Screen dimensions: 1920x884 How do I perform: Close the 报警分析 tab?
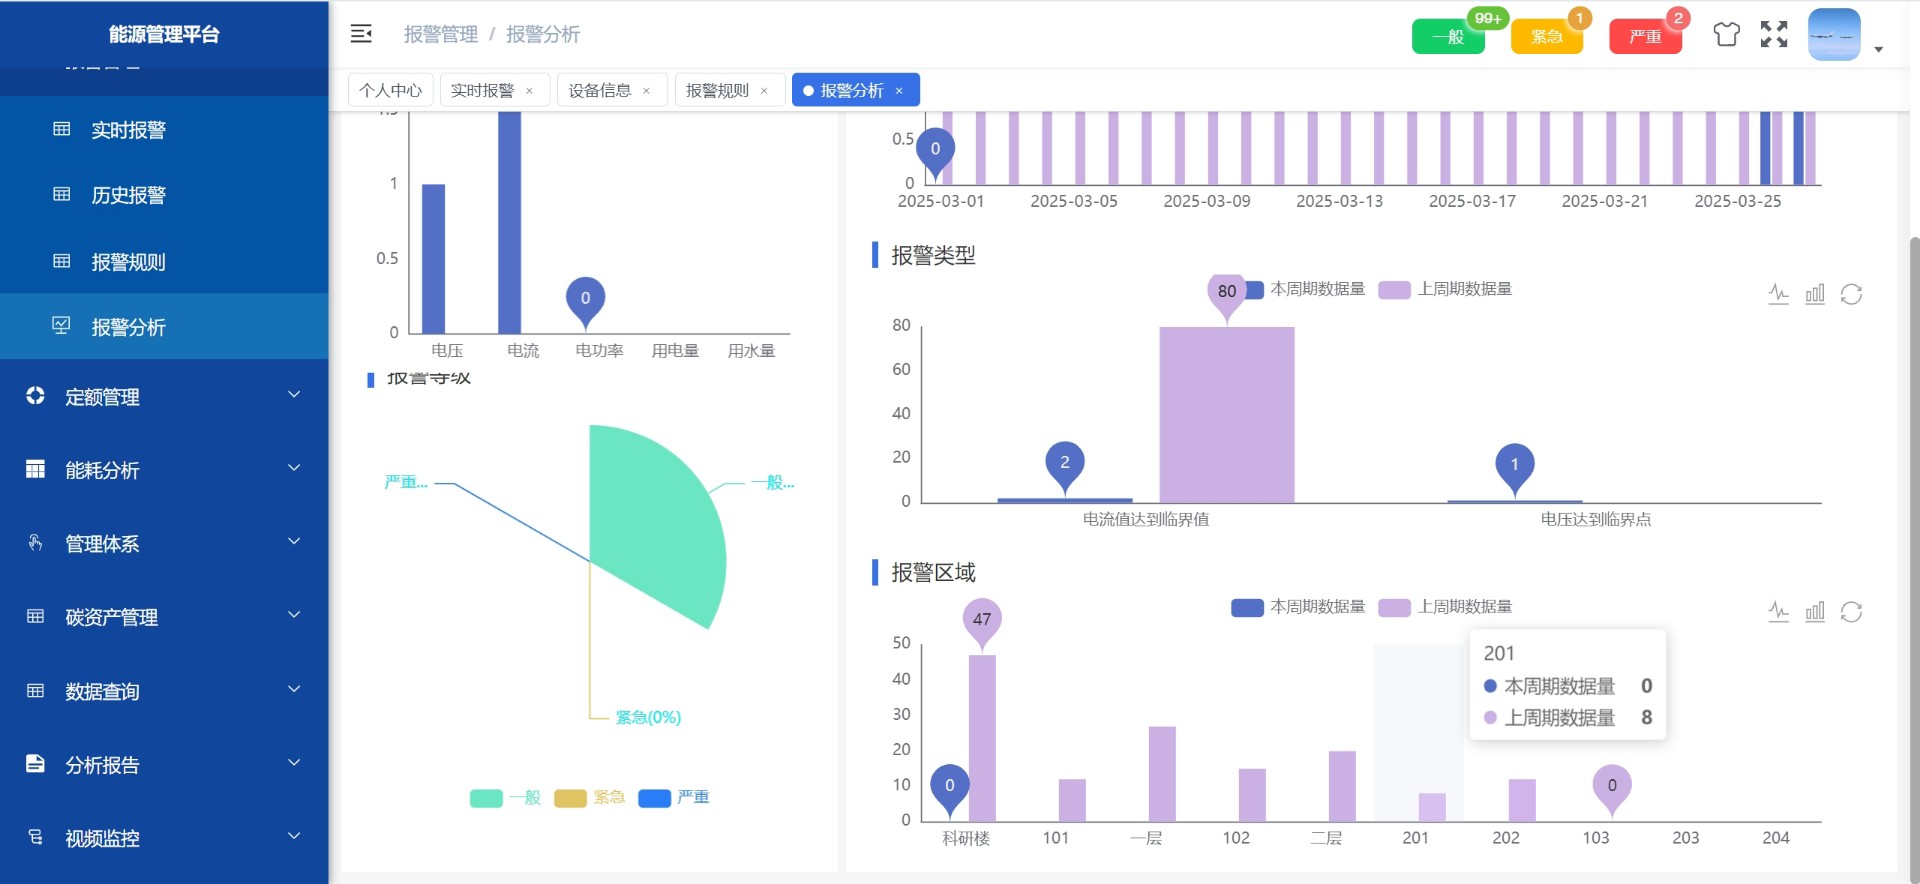click(x=899, y=91)
